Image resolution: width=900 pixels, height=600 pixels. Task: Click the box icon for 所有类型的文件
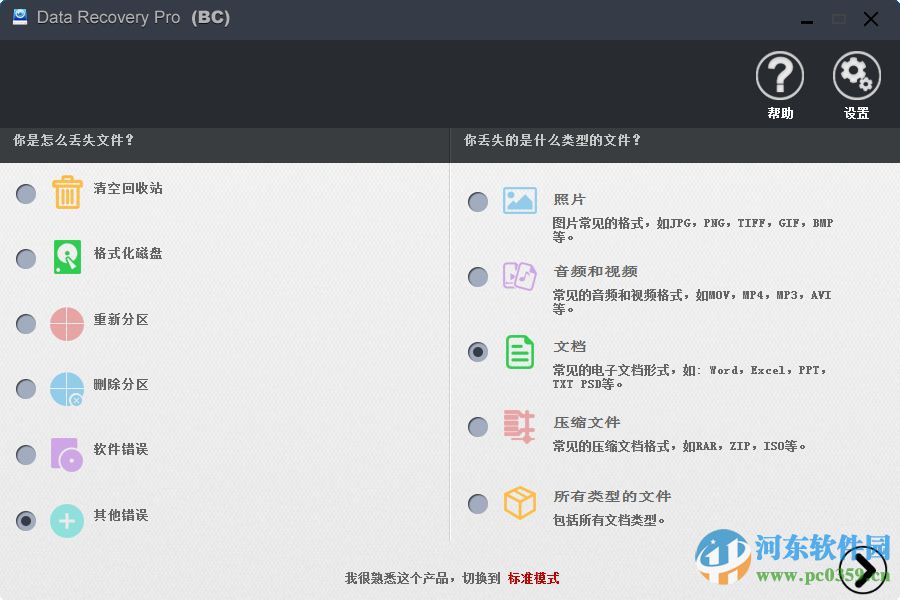coord(519,503)
